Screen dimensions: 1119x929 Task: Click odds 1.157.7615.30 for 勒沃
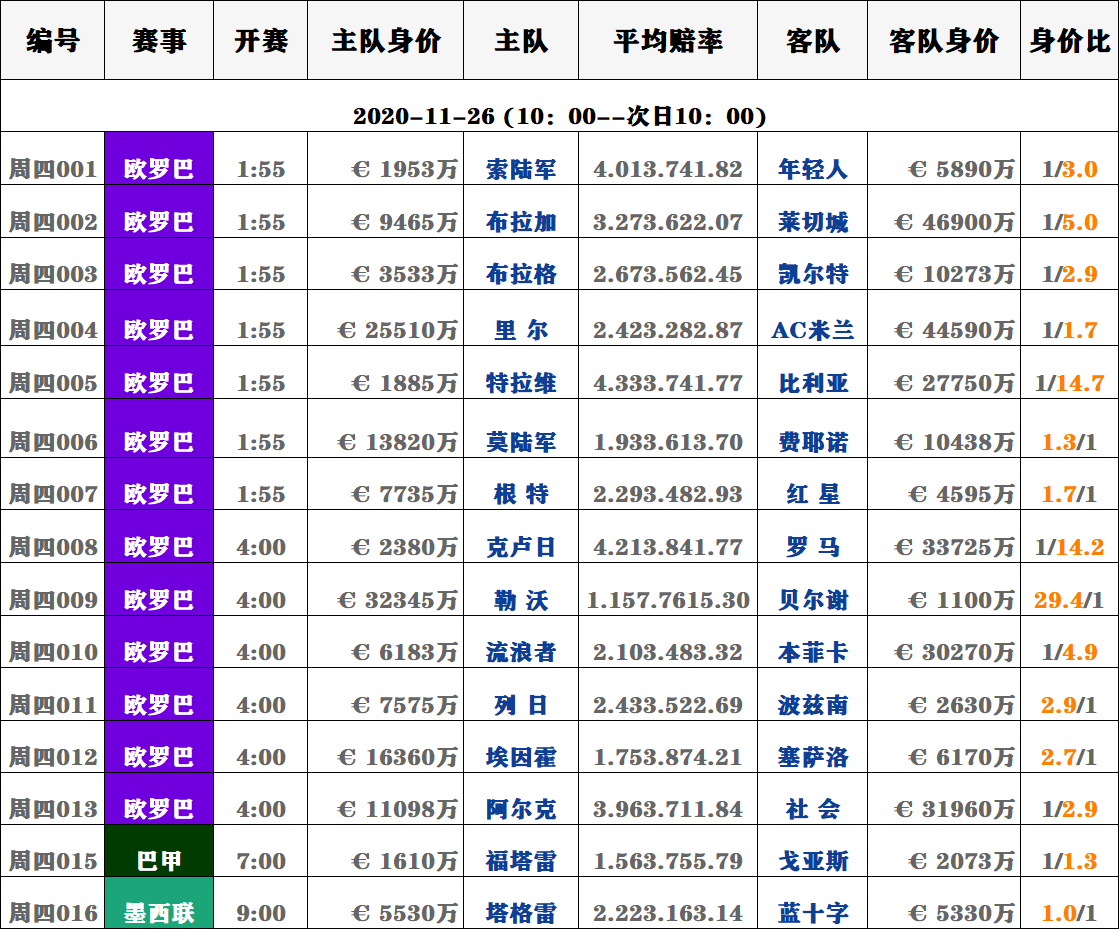coord(667,600)
